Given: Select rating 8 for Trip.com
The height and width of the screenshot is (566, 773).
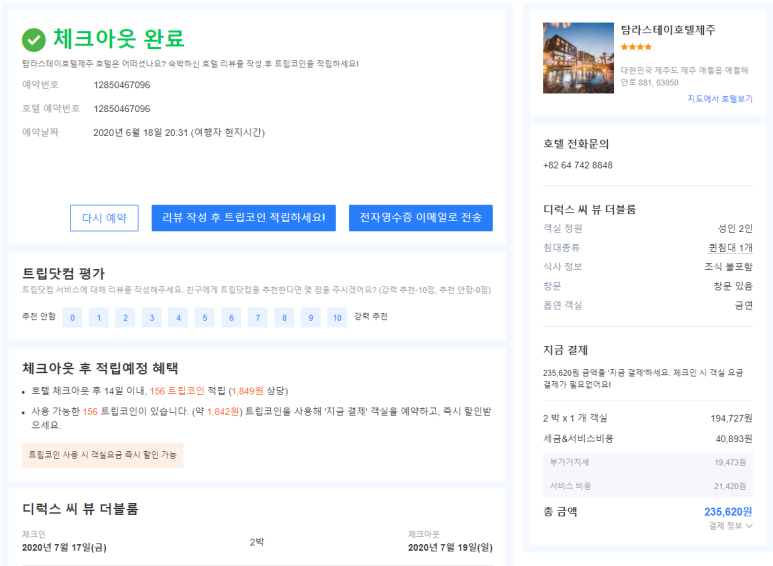Looking at the screenshot, I should point(284,318).
